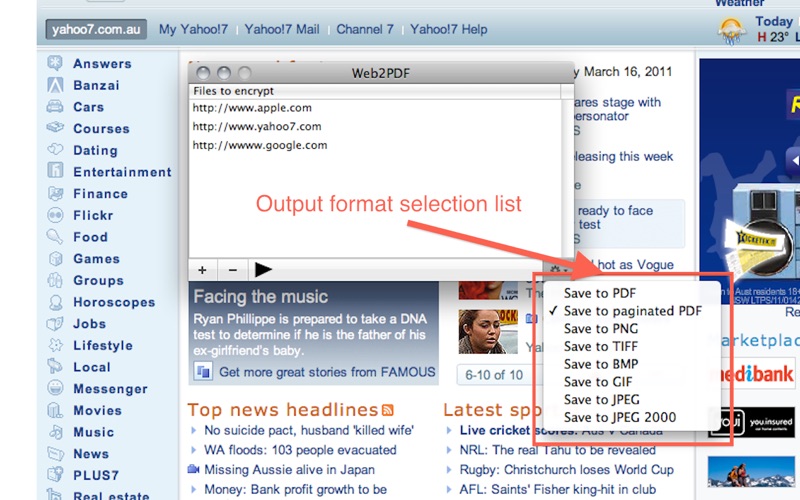Click the PLUS7 sidebar icon
Viewport: 800px width, 500px height.
tap(55, 474)
